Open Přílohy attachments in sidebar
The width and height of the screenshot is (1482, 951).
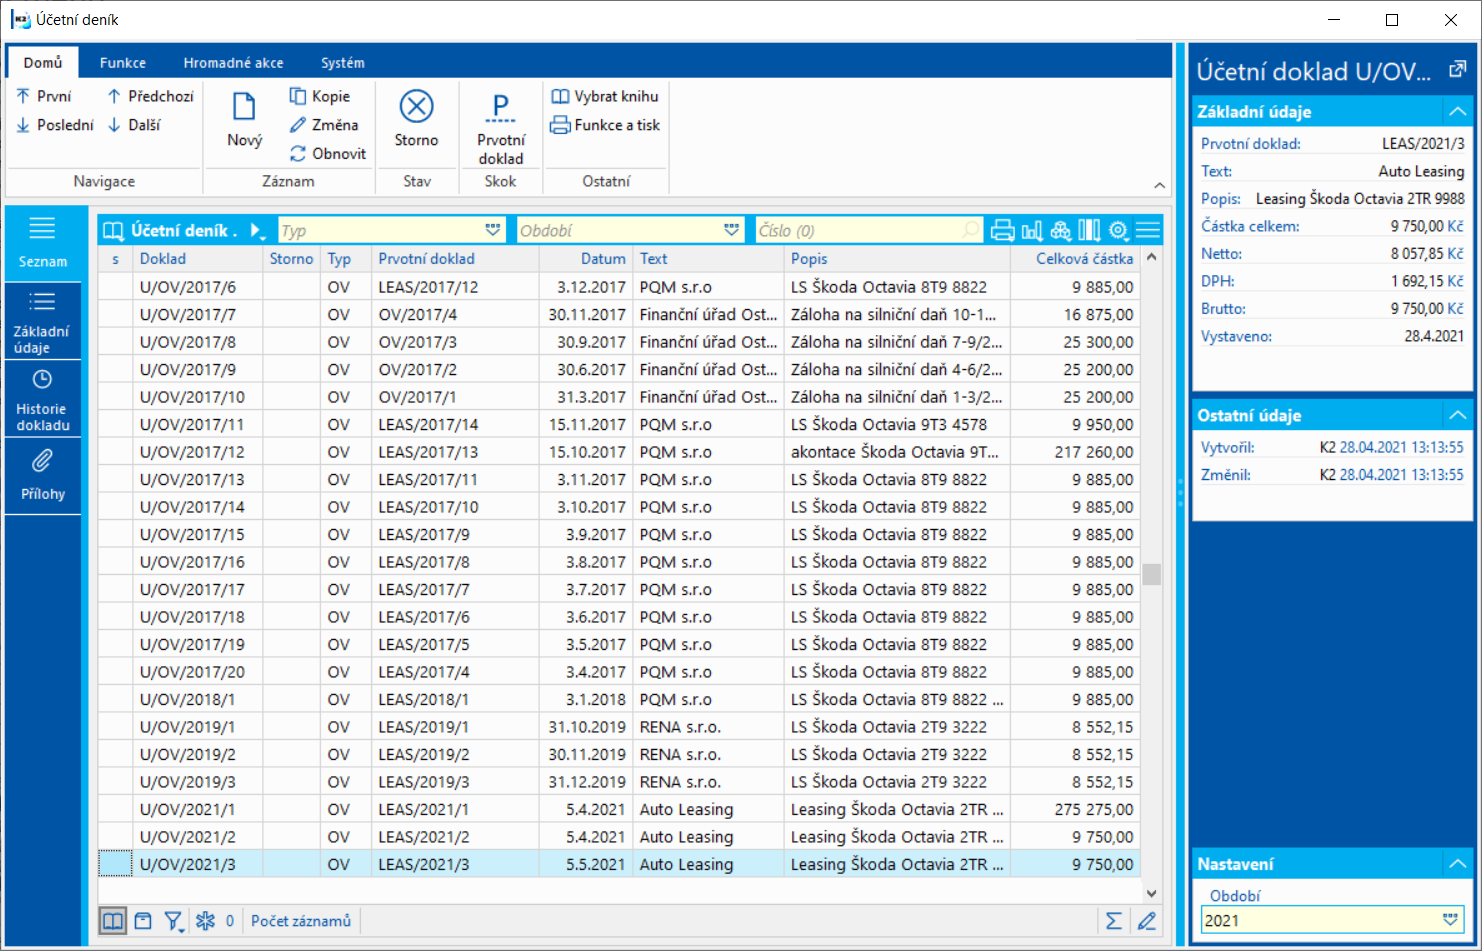coord(42,475)
